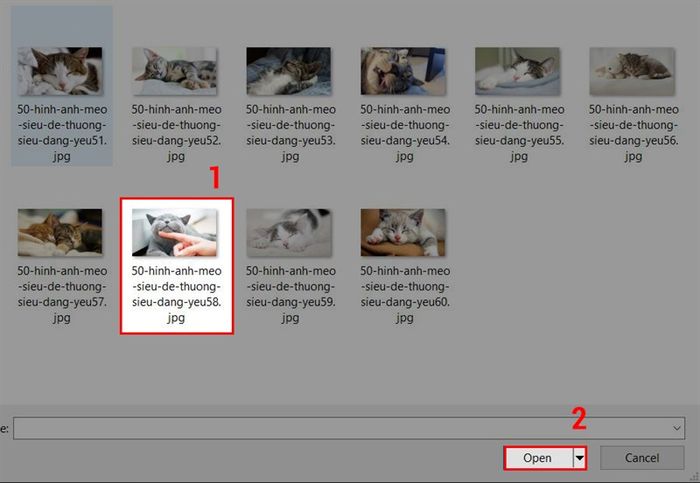Click the file name label ending yeu53.jpg

coord(291,133)
